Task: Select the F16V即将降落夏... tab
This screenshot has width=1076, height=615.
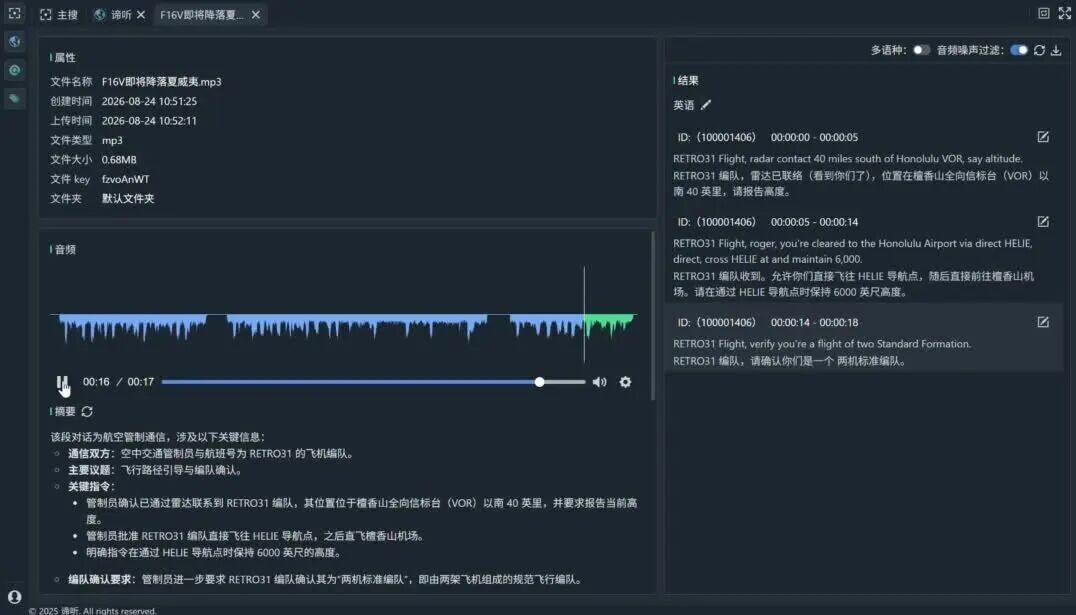Action: click(202, 14)
